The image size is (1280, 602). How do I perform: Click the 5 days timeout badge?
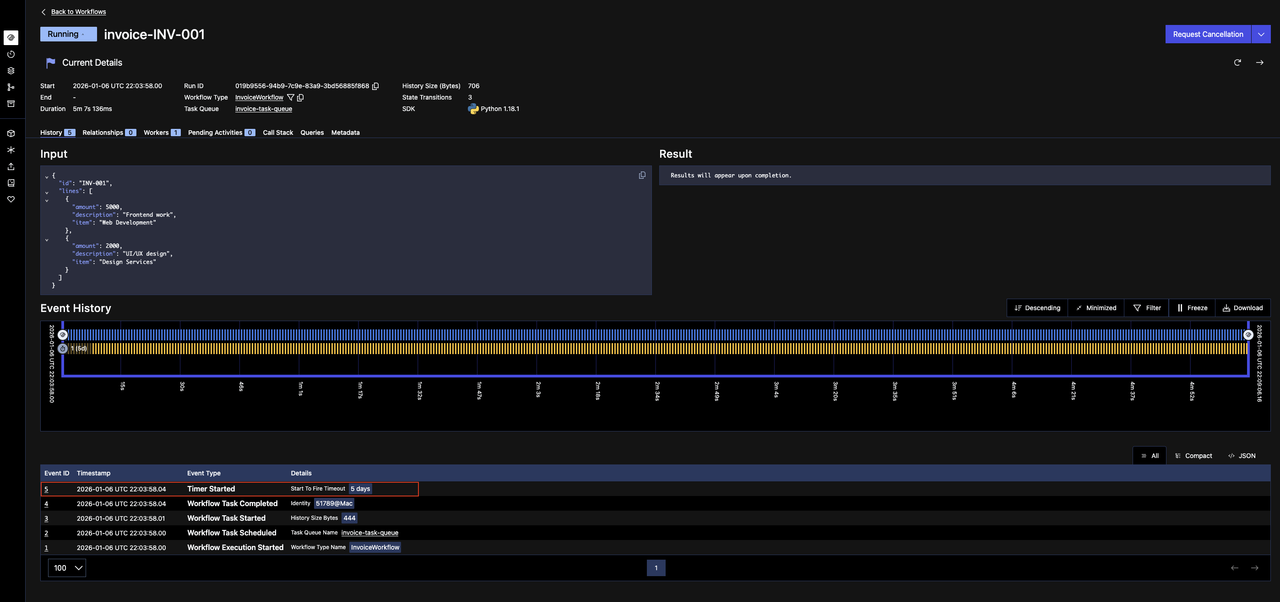(x=361, y=489)
